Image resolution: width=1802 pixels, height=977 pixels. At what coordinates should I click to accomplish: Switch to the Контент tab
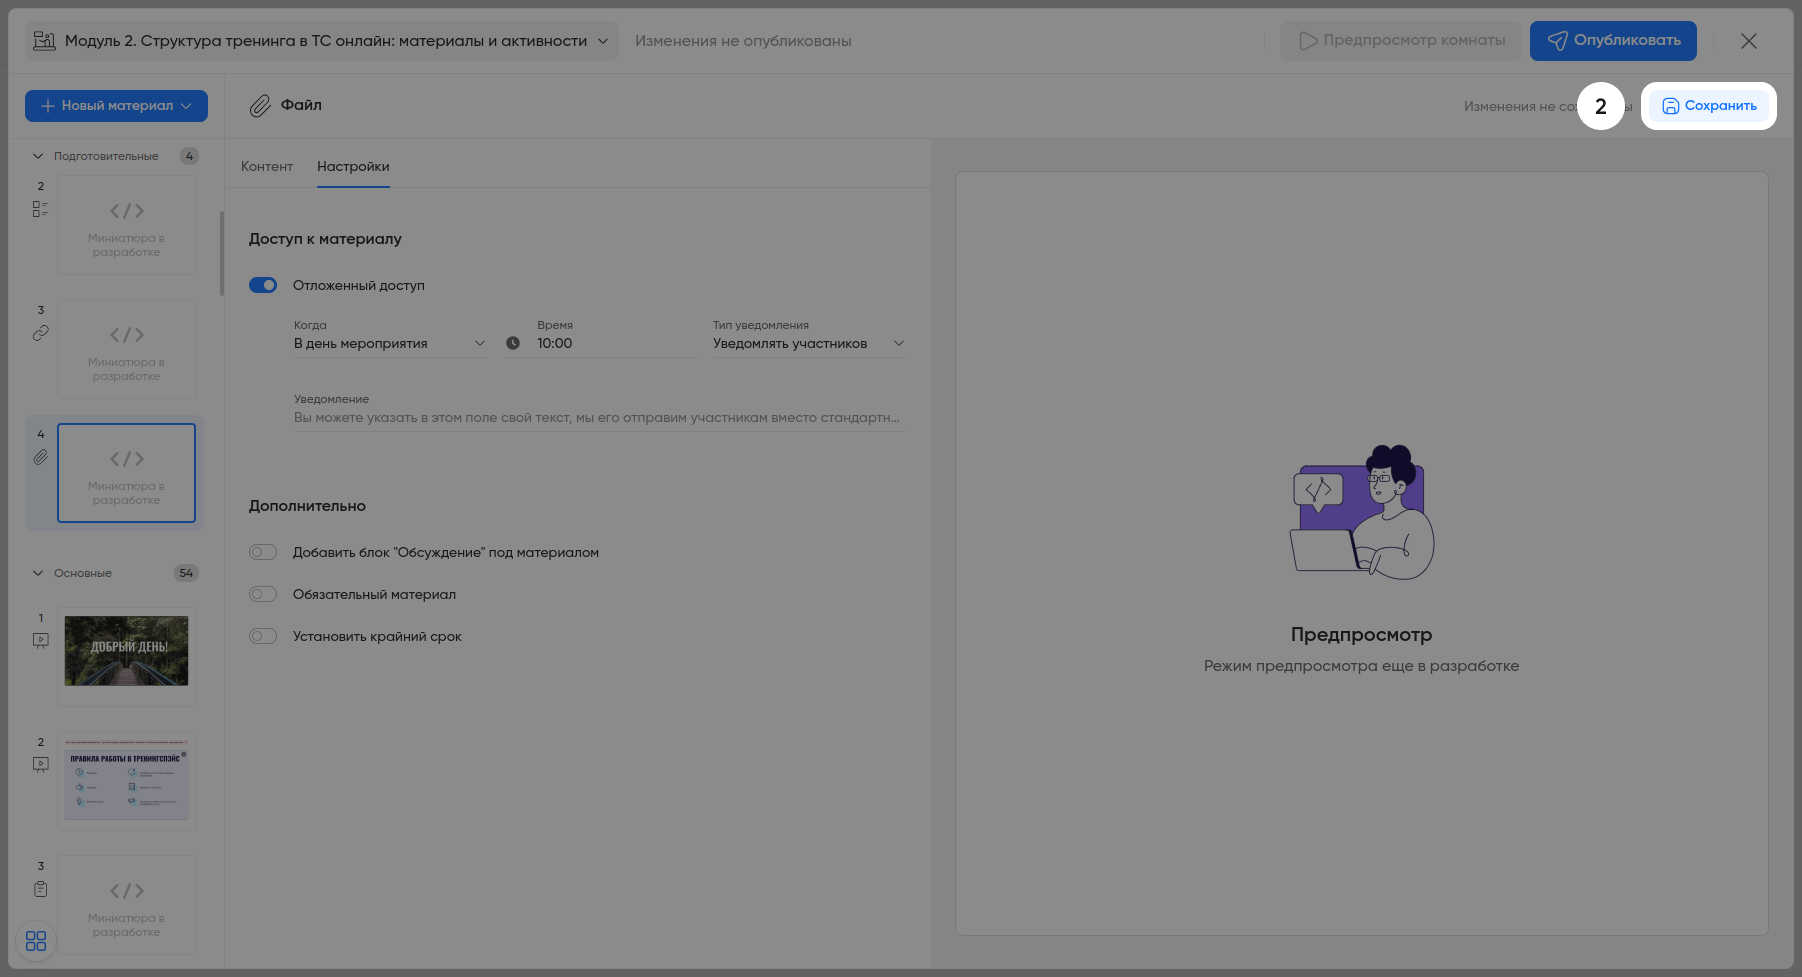[267, 166]
